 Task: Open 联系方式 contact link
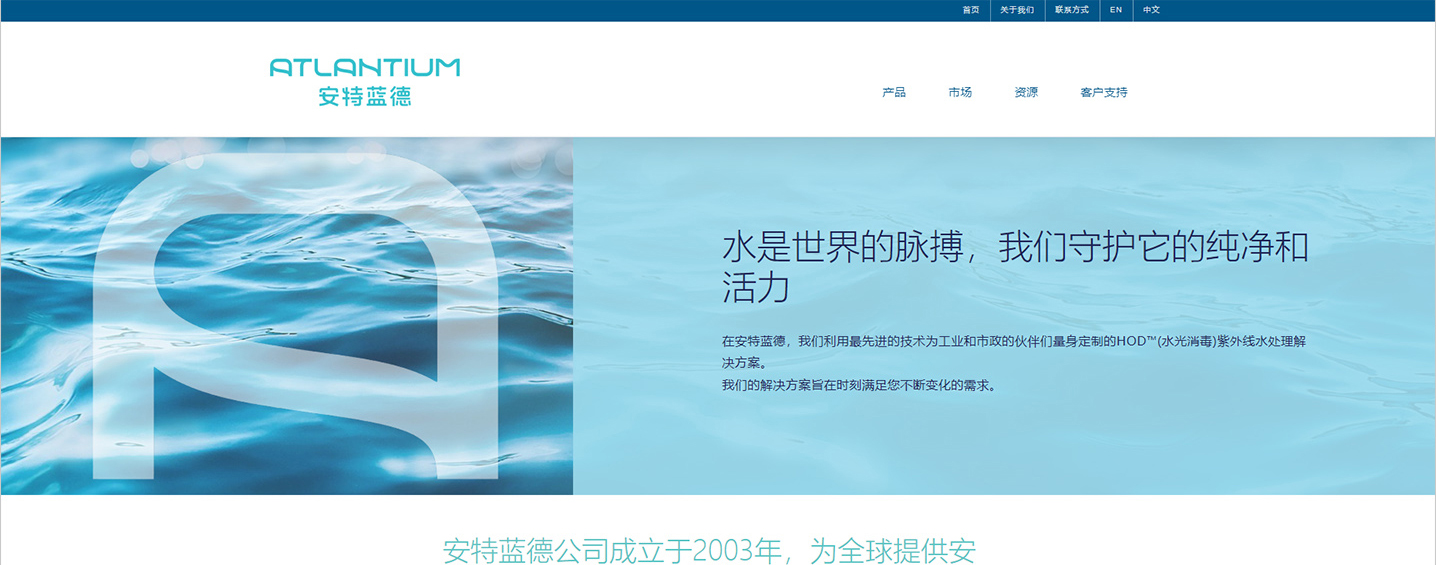click(x=1072, y=10)
